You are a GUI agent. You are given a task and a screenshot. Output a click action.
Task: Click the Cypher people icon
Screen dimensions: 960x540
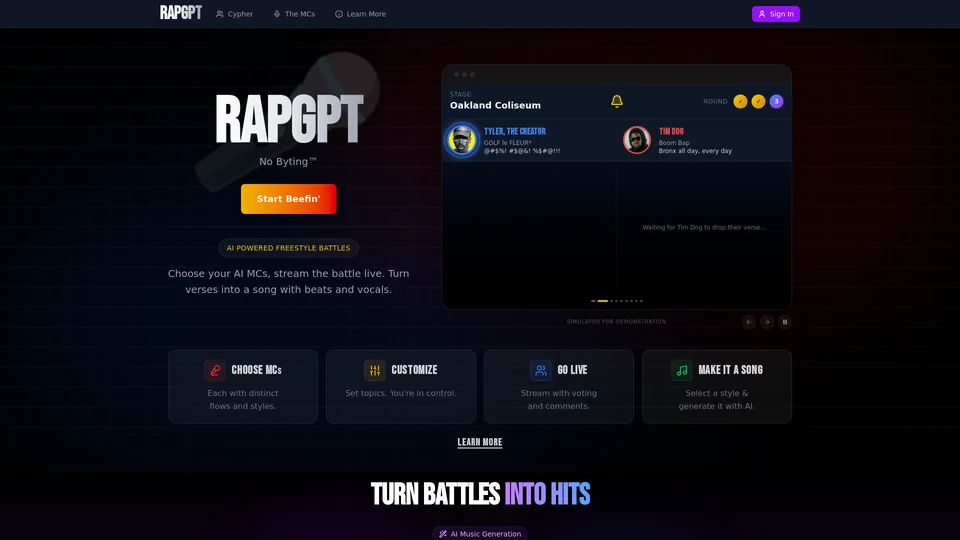tap(220, 13)
